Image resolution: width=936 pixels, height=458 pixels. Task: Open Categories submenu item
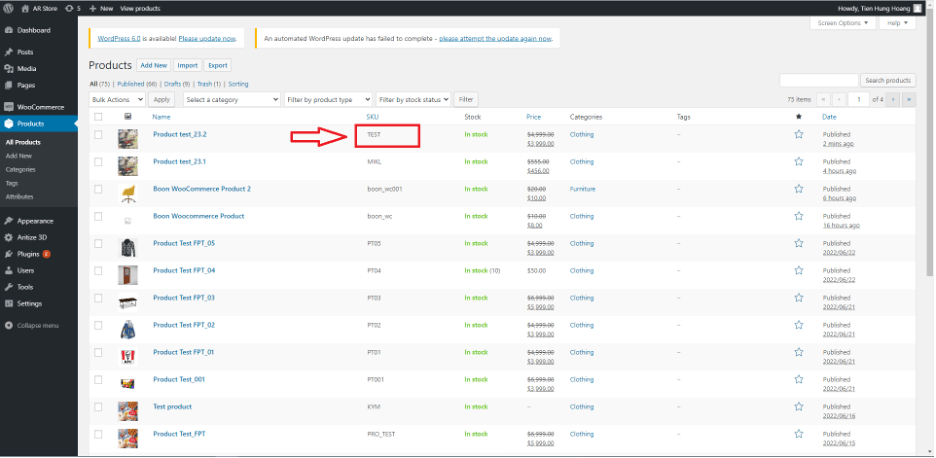(20, 170)
